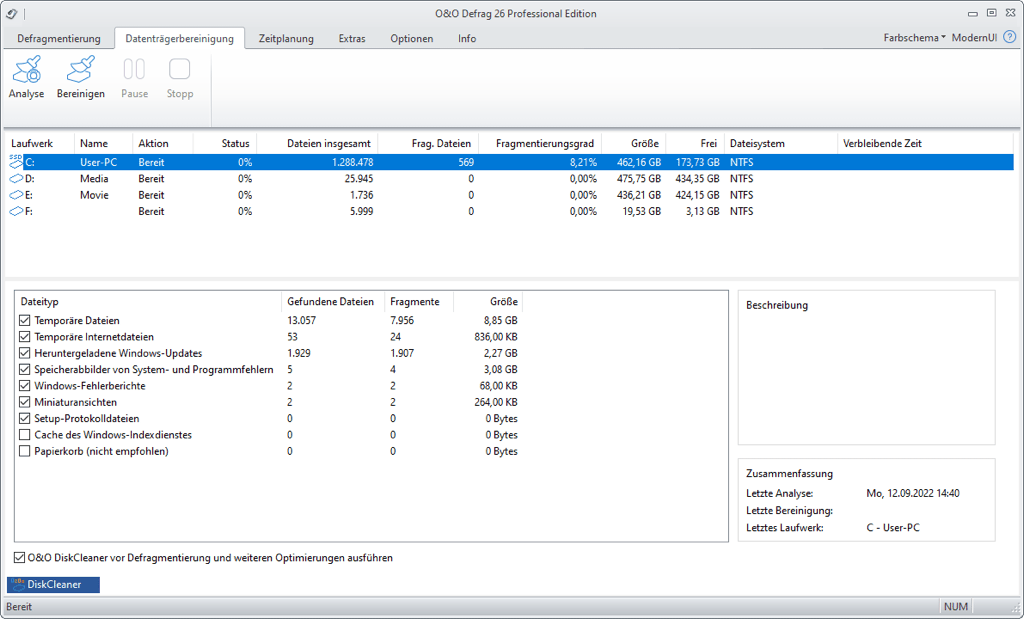The height and width of the screenshot is (619, 1024).
Task: Click the Verbleibende Zeit column header
Action: pos(925,143)
